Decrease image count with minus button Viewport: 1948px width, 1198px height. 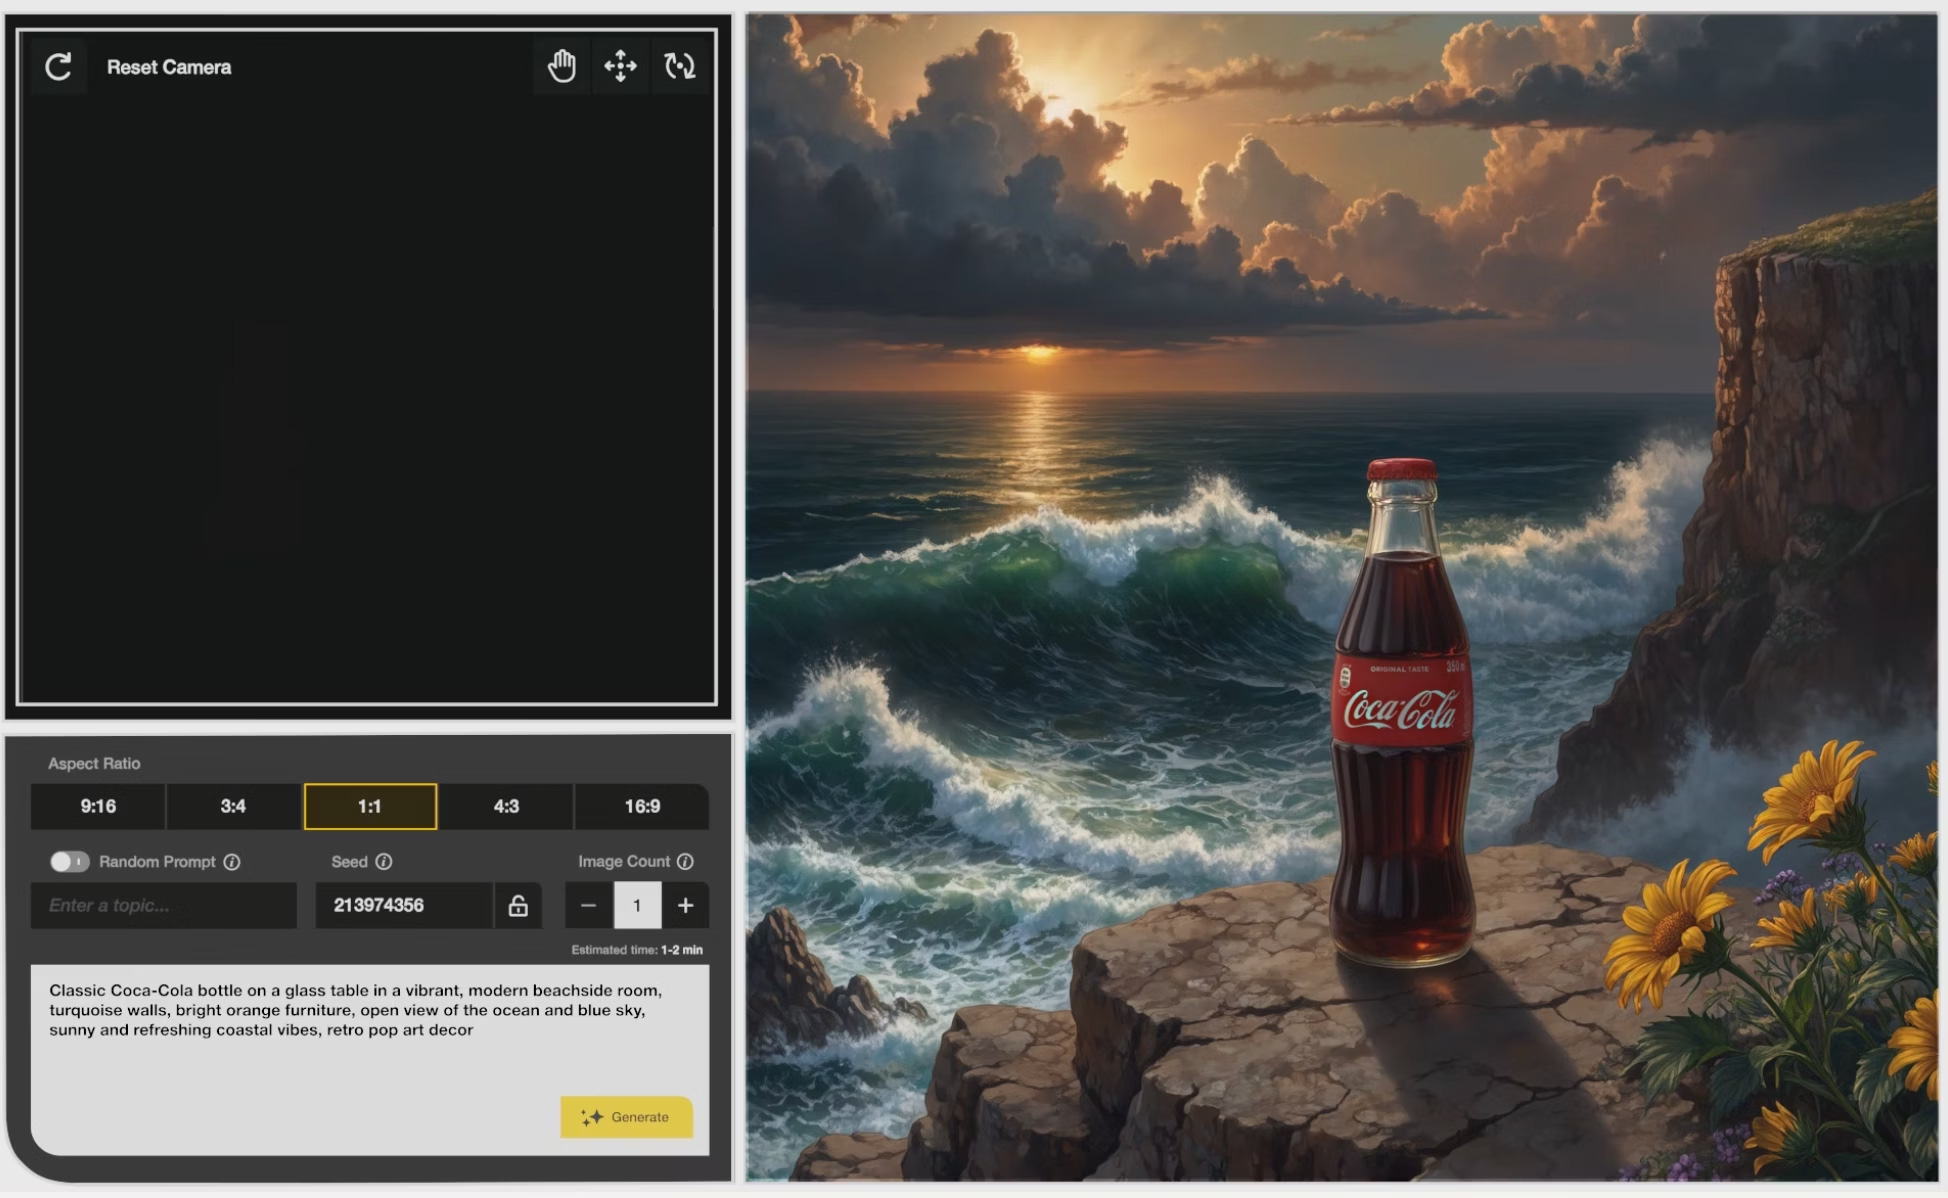(588, 905)
